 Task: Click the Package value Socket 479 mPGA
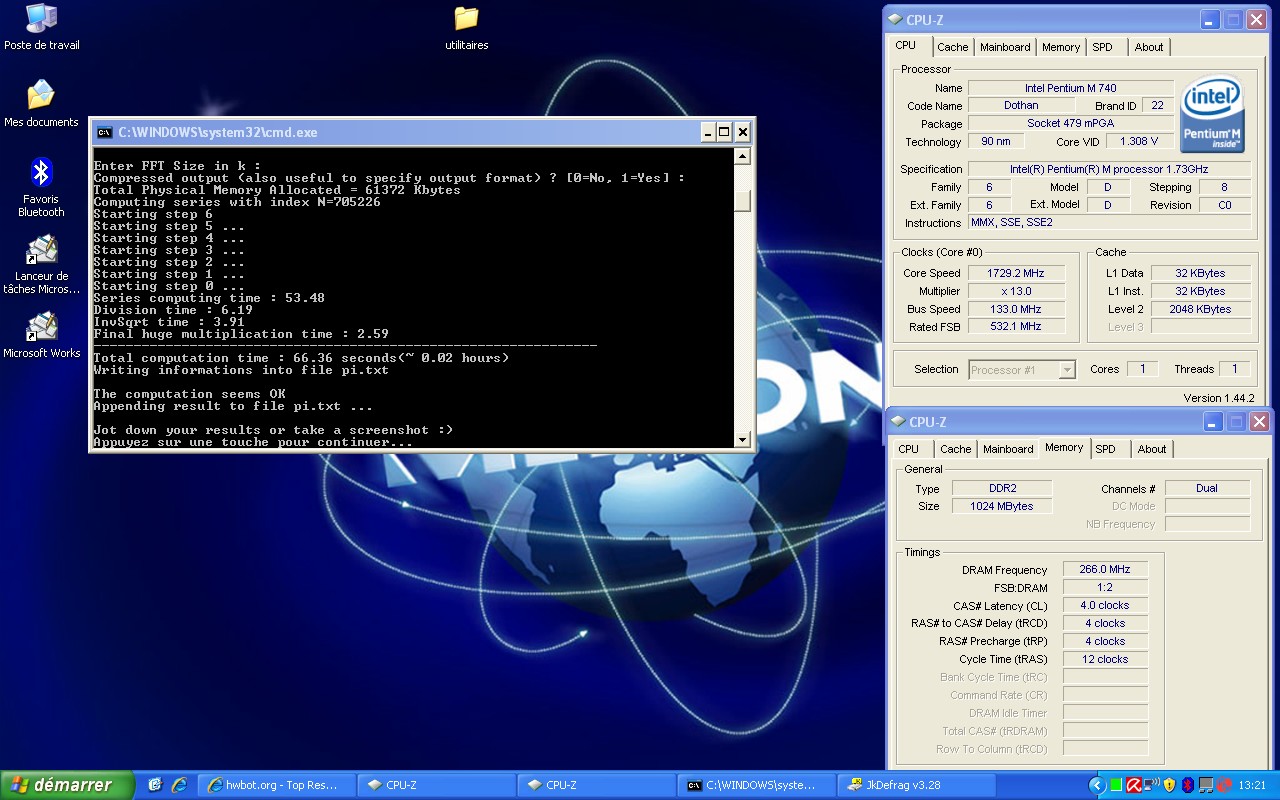1071,123
